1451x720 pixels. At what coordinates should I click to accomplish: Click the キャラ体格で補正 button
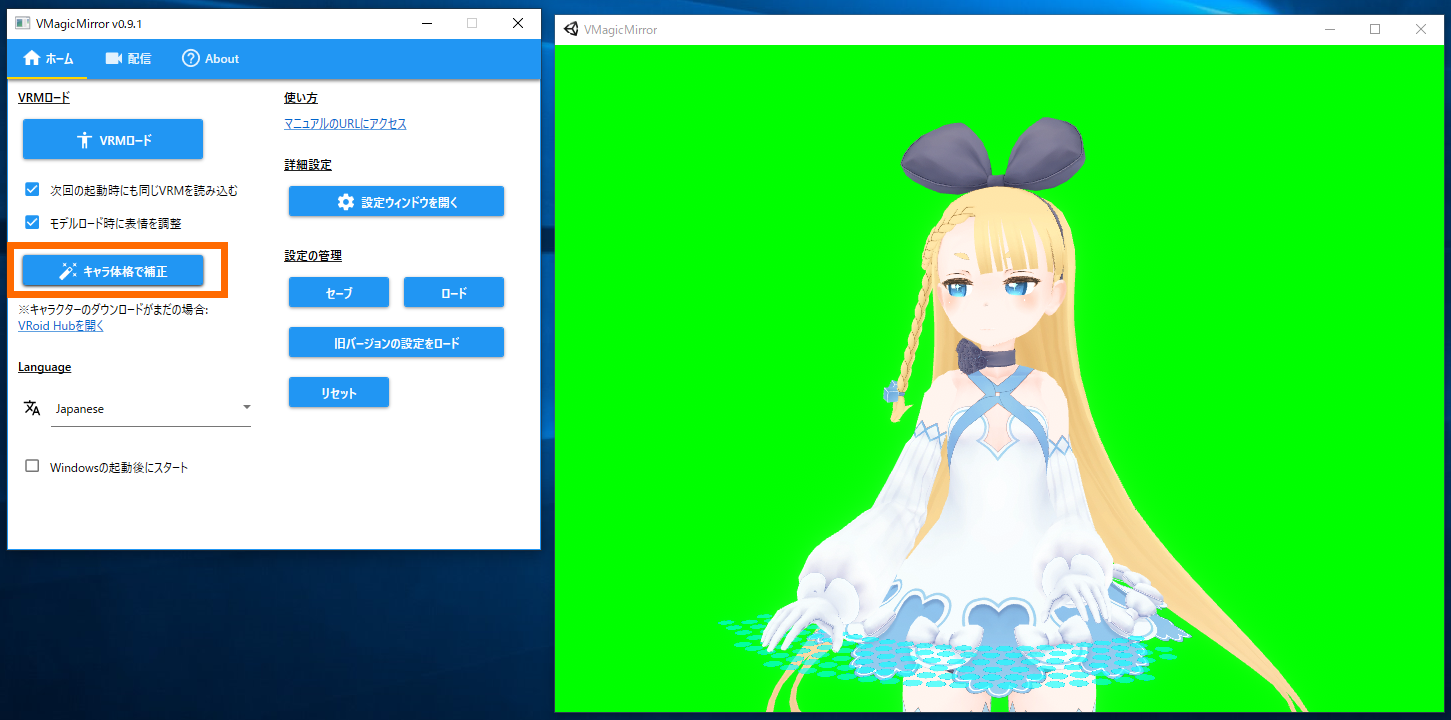click(113, 271)
